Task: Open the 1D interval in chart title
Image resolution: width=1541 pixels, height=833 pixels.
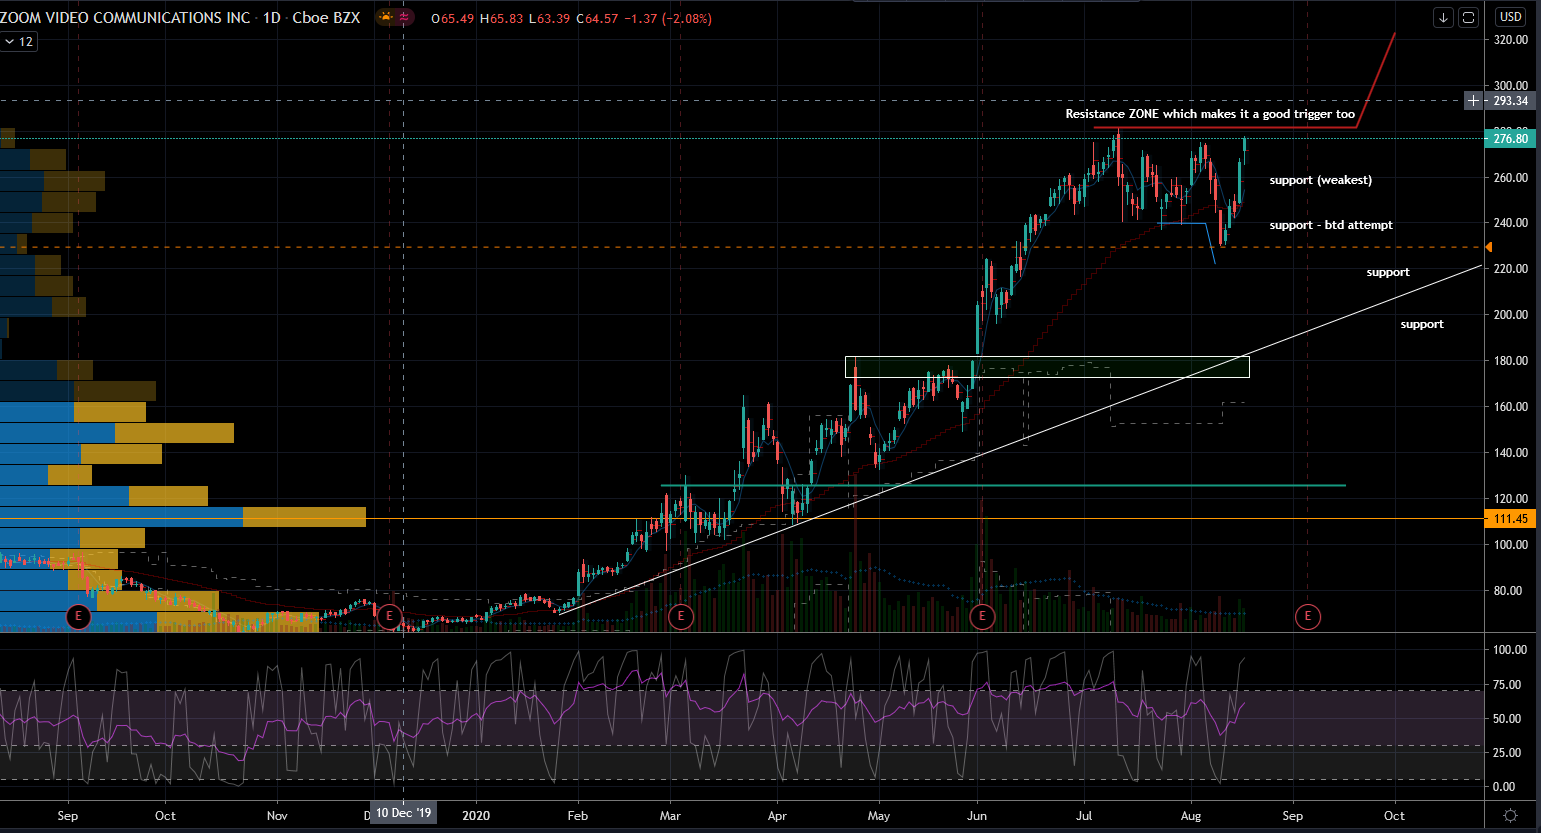Action: tap(272, 18)
